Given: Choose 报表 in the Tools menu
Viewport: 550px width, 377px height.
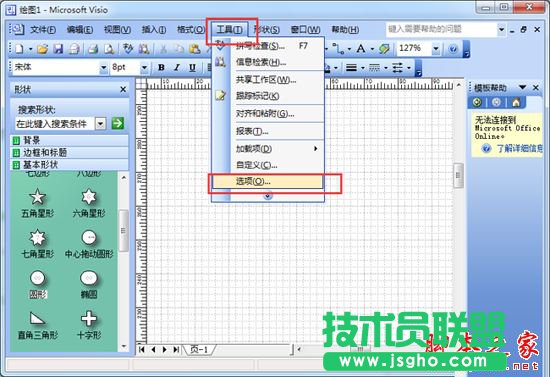Looking at the screenshot, I should point(268,132).
